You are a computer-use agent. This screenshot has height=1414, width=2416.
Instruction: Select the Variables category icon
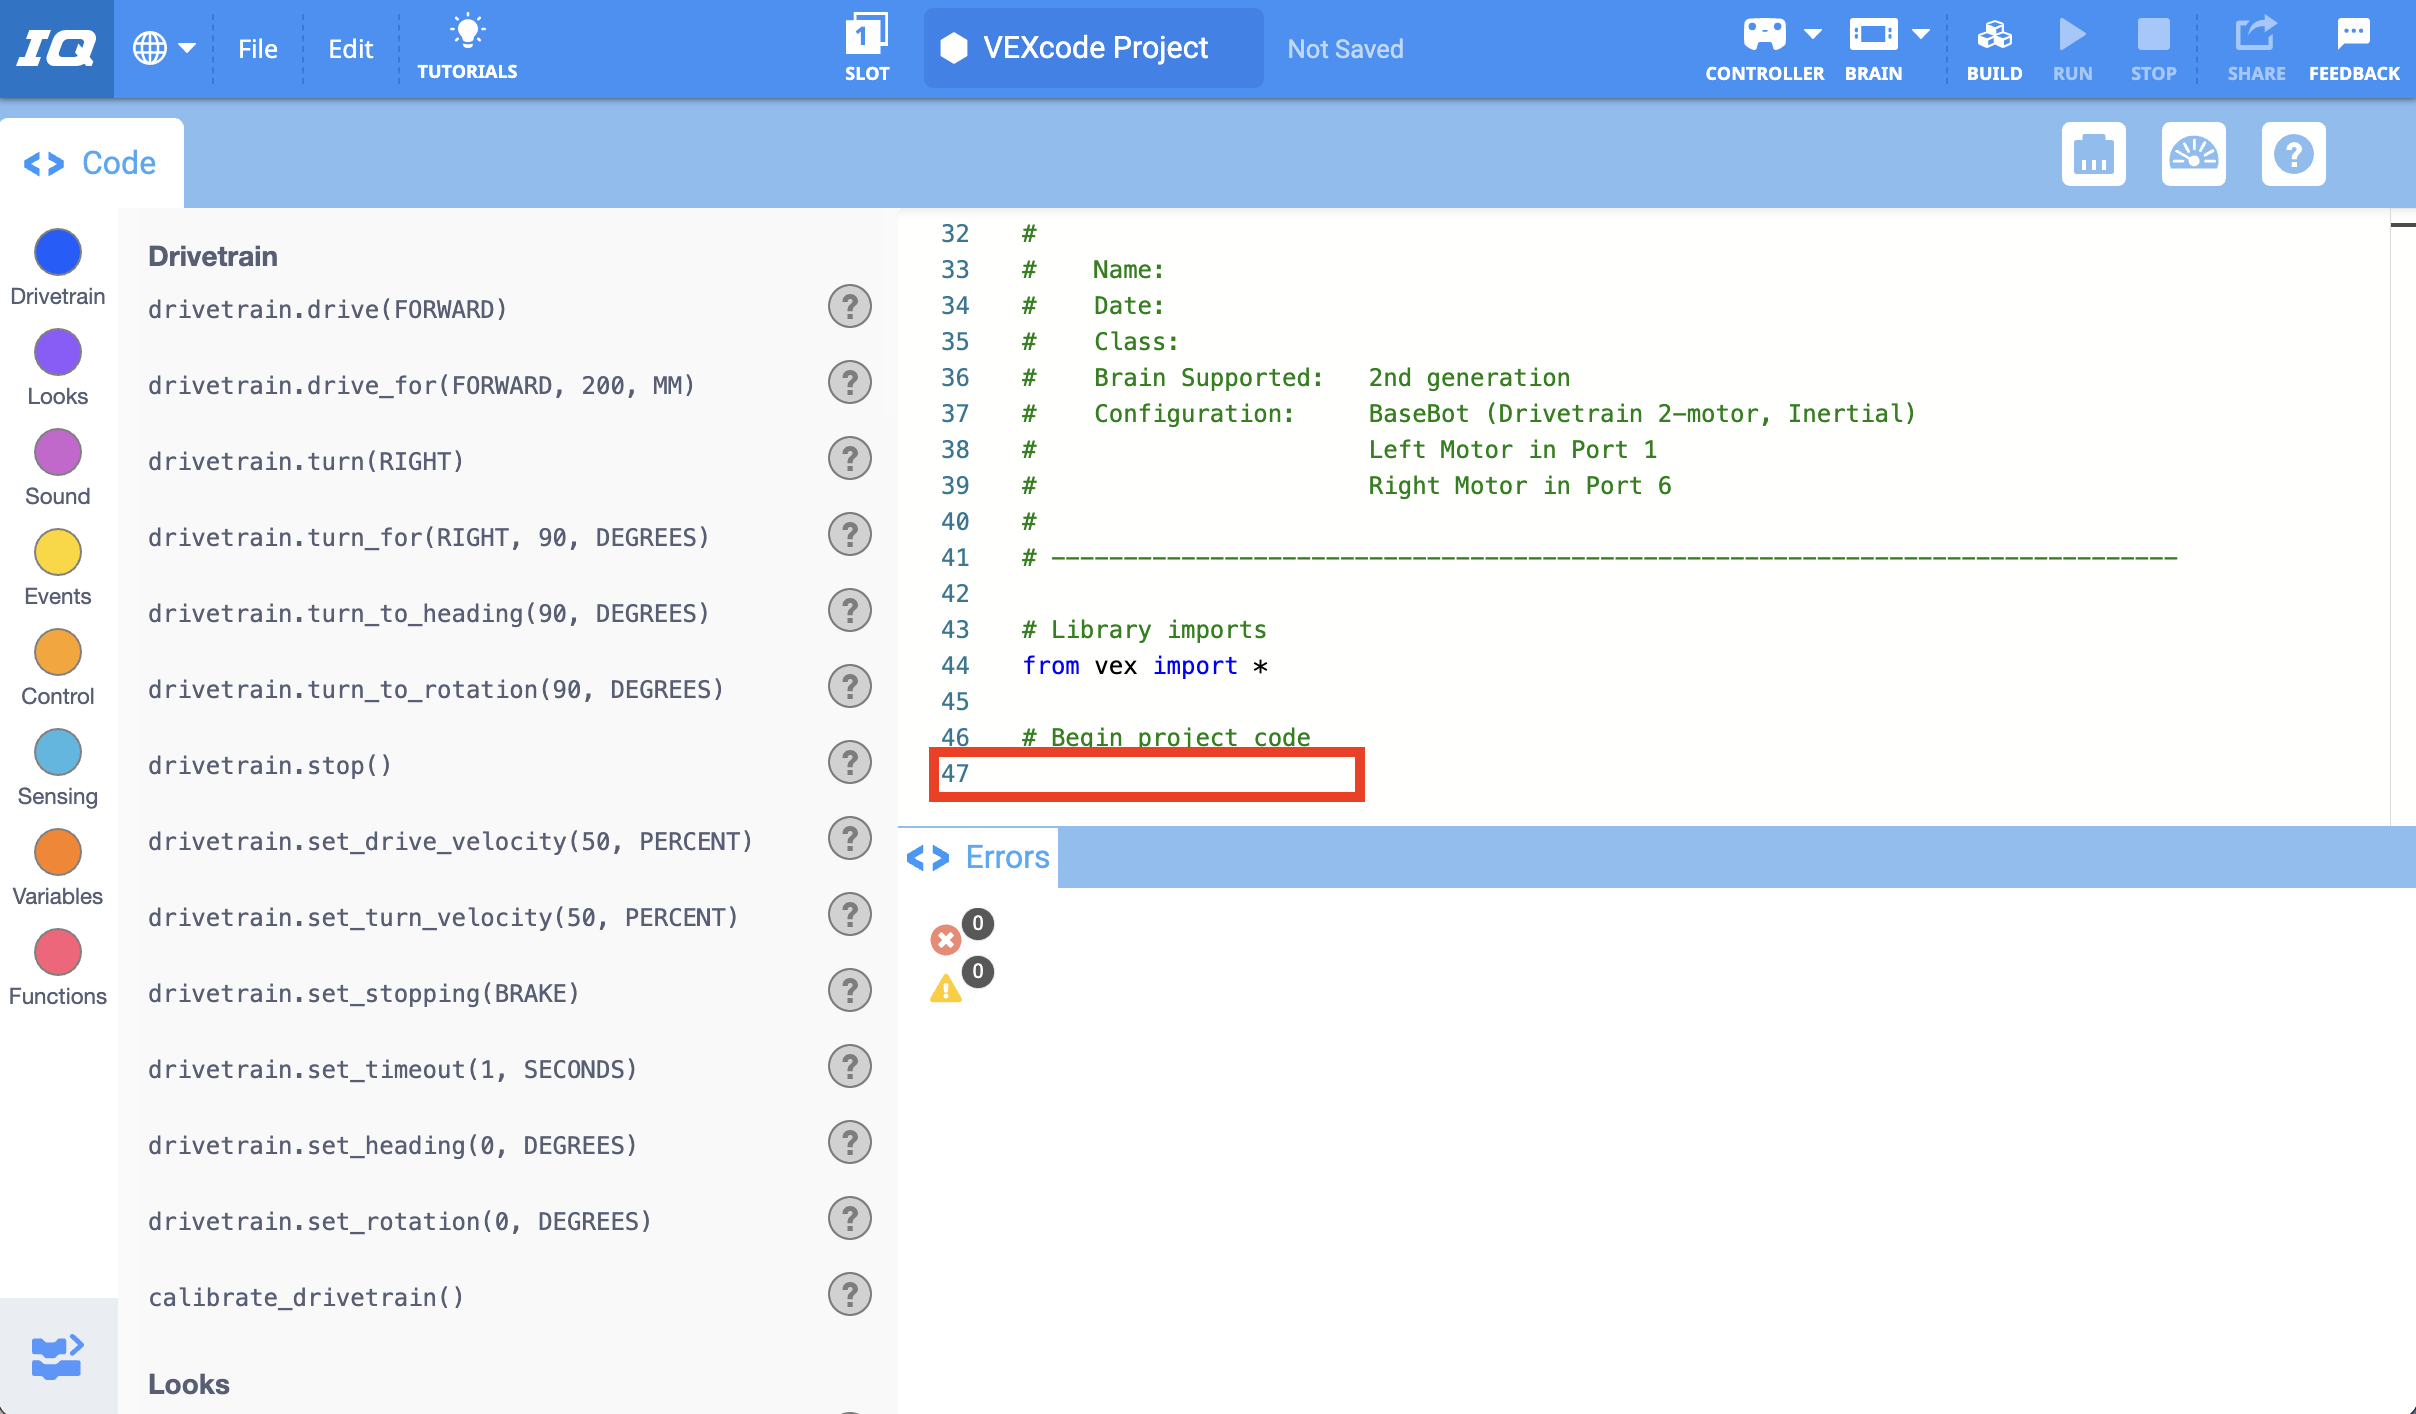[57, 852]
